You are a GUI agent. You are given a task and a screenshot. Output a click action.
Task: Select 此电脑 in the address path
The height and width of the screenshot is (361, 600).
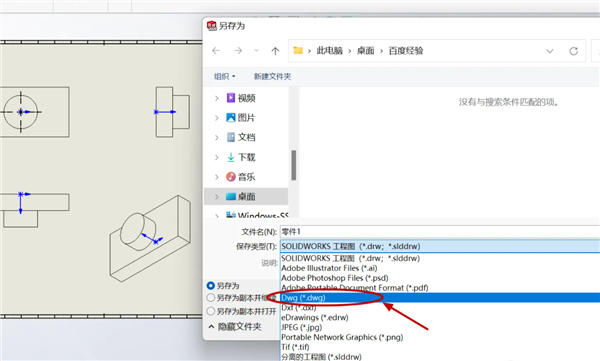point(329,51)
